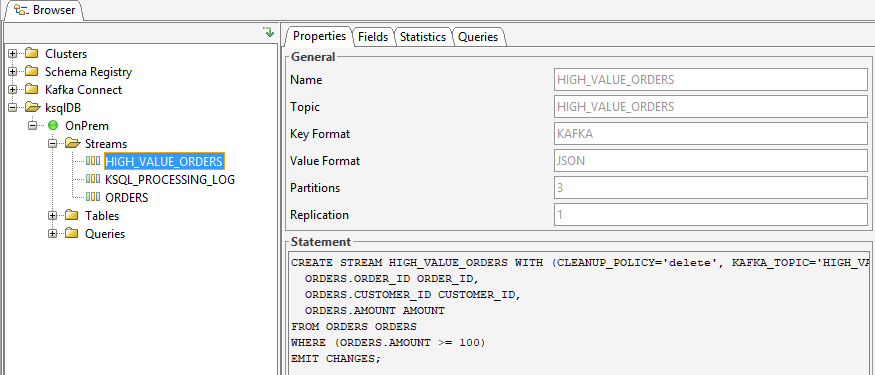Click the Tables folder icon

coord(71,215)
